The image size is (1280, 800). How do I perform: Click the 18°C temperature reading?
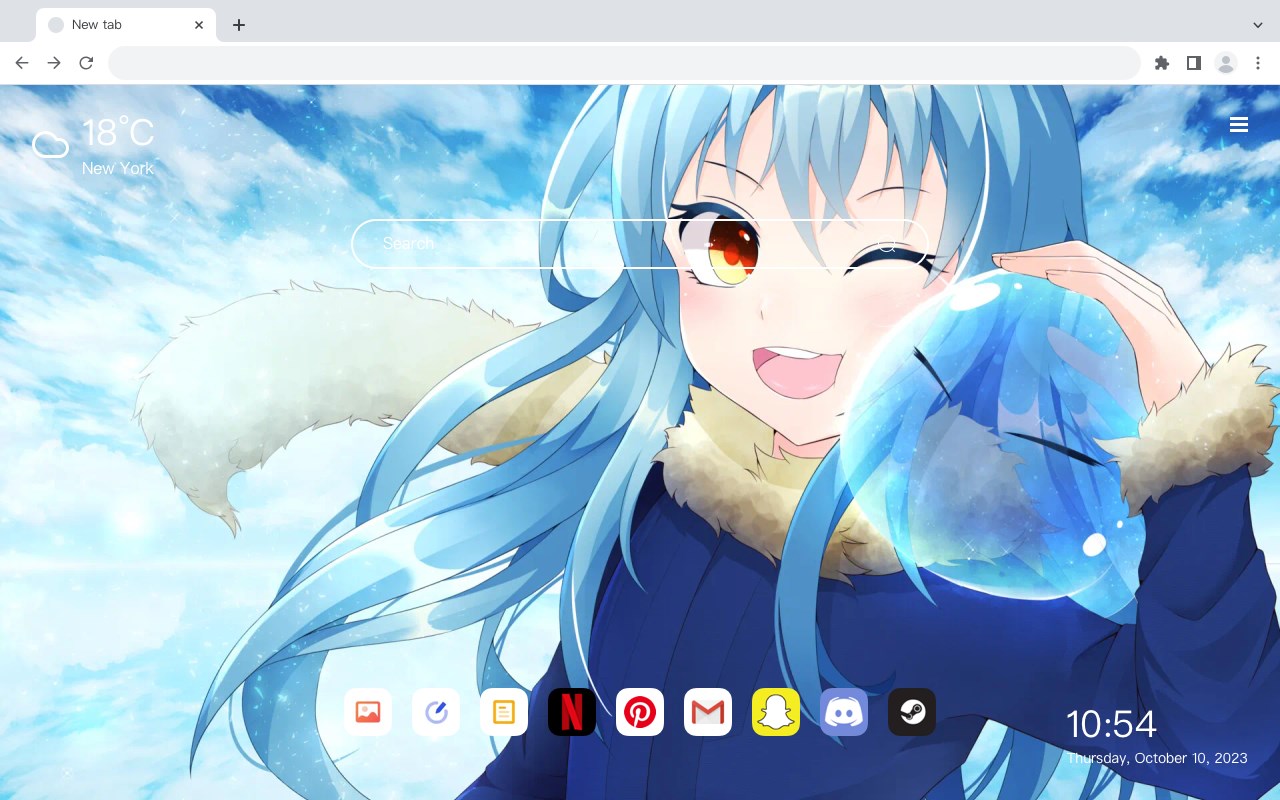click(x=118, y=133)
